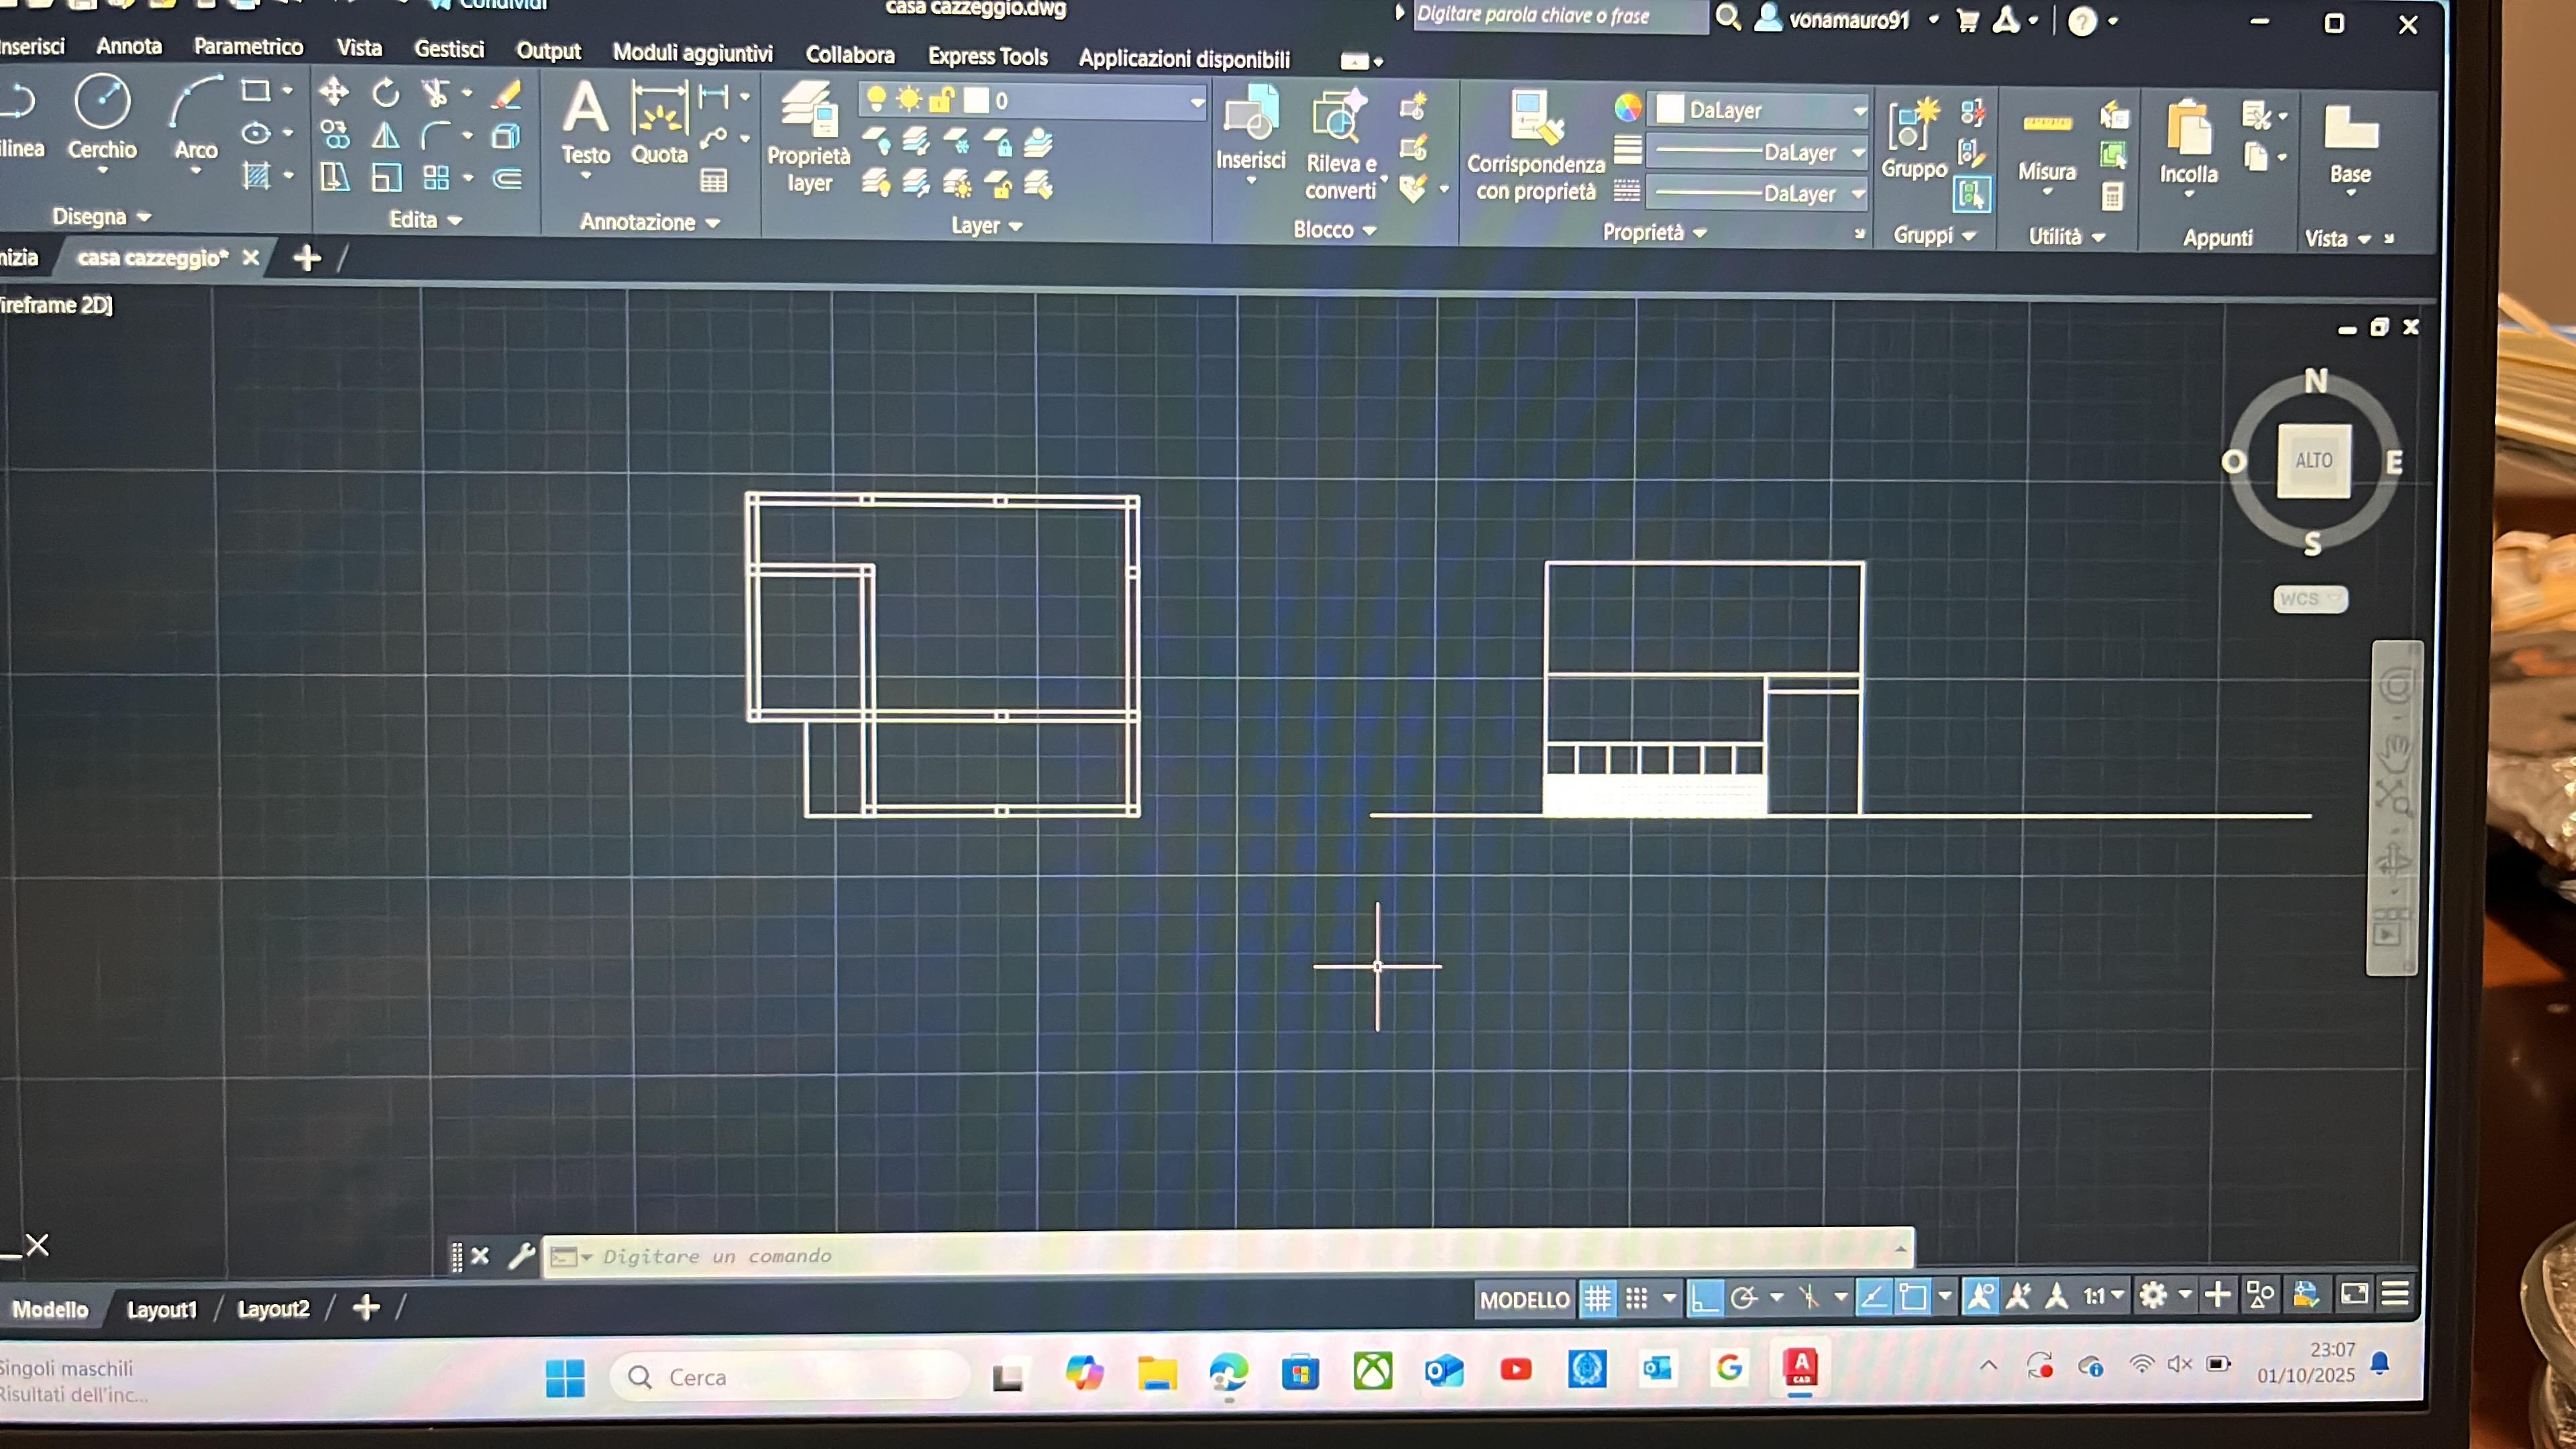This screenshot has height=1449, width=2576.
Task: Toggle ortho mode in status bar
Action: click(x=1704, y=1298)
